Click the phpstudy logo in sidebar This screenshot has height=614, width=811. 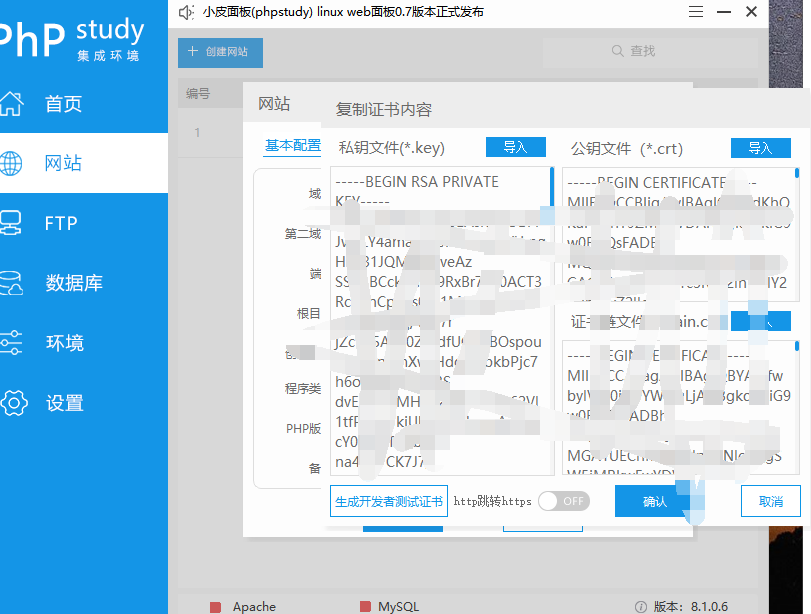click(72, 38)
